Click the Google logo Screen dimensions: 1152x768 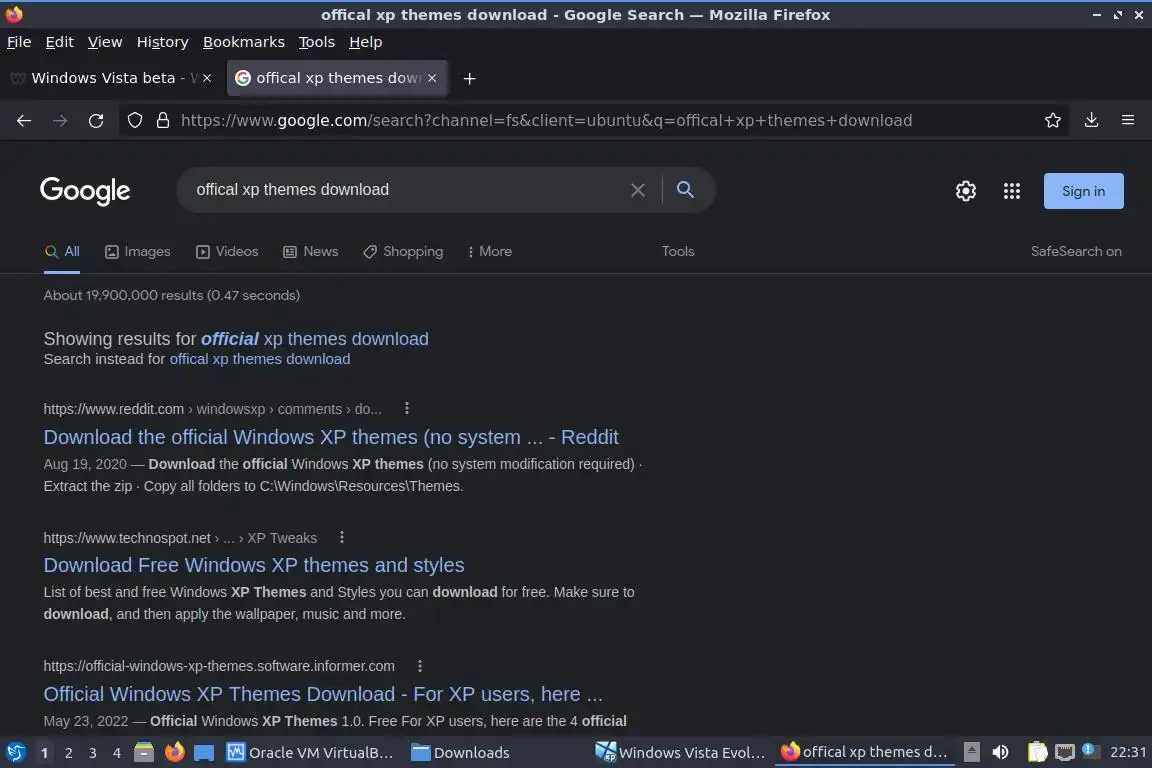pyautogui.click(x=85, y=190)
